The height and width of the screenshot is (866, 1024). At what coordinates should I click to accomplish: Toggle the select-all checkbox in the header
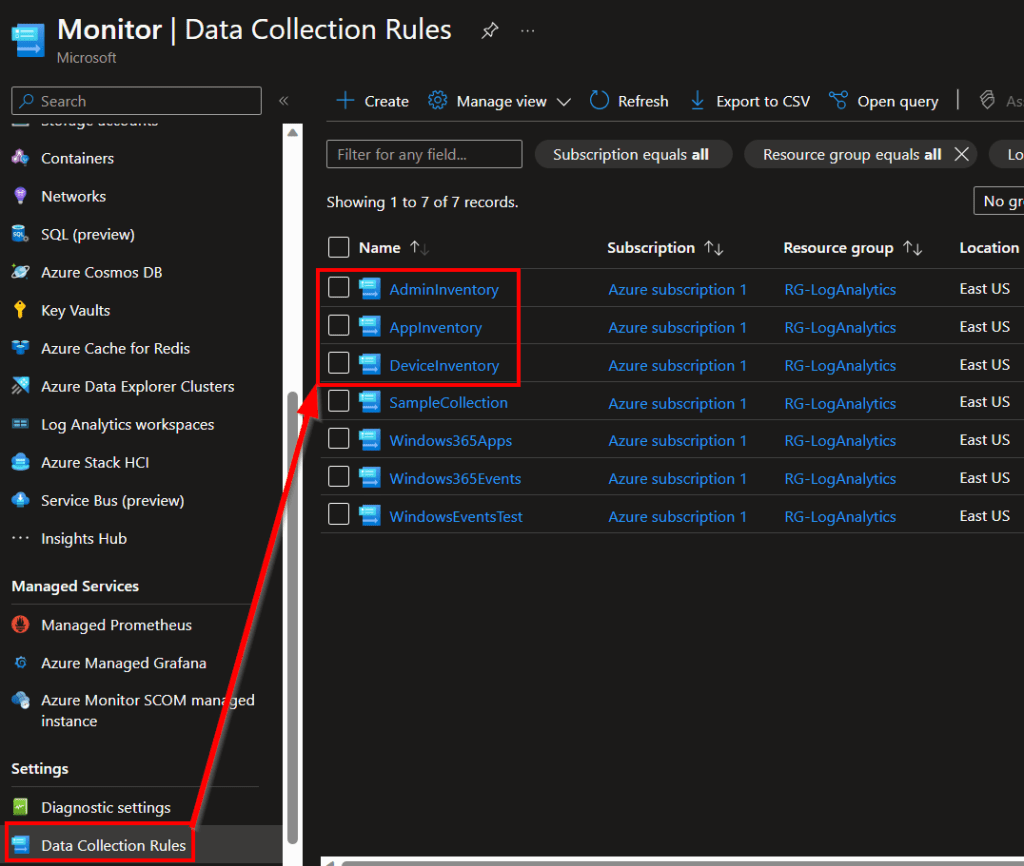339,247
